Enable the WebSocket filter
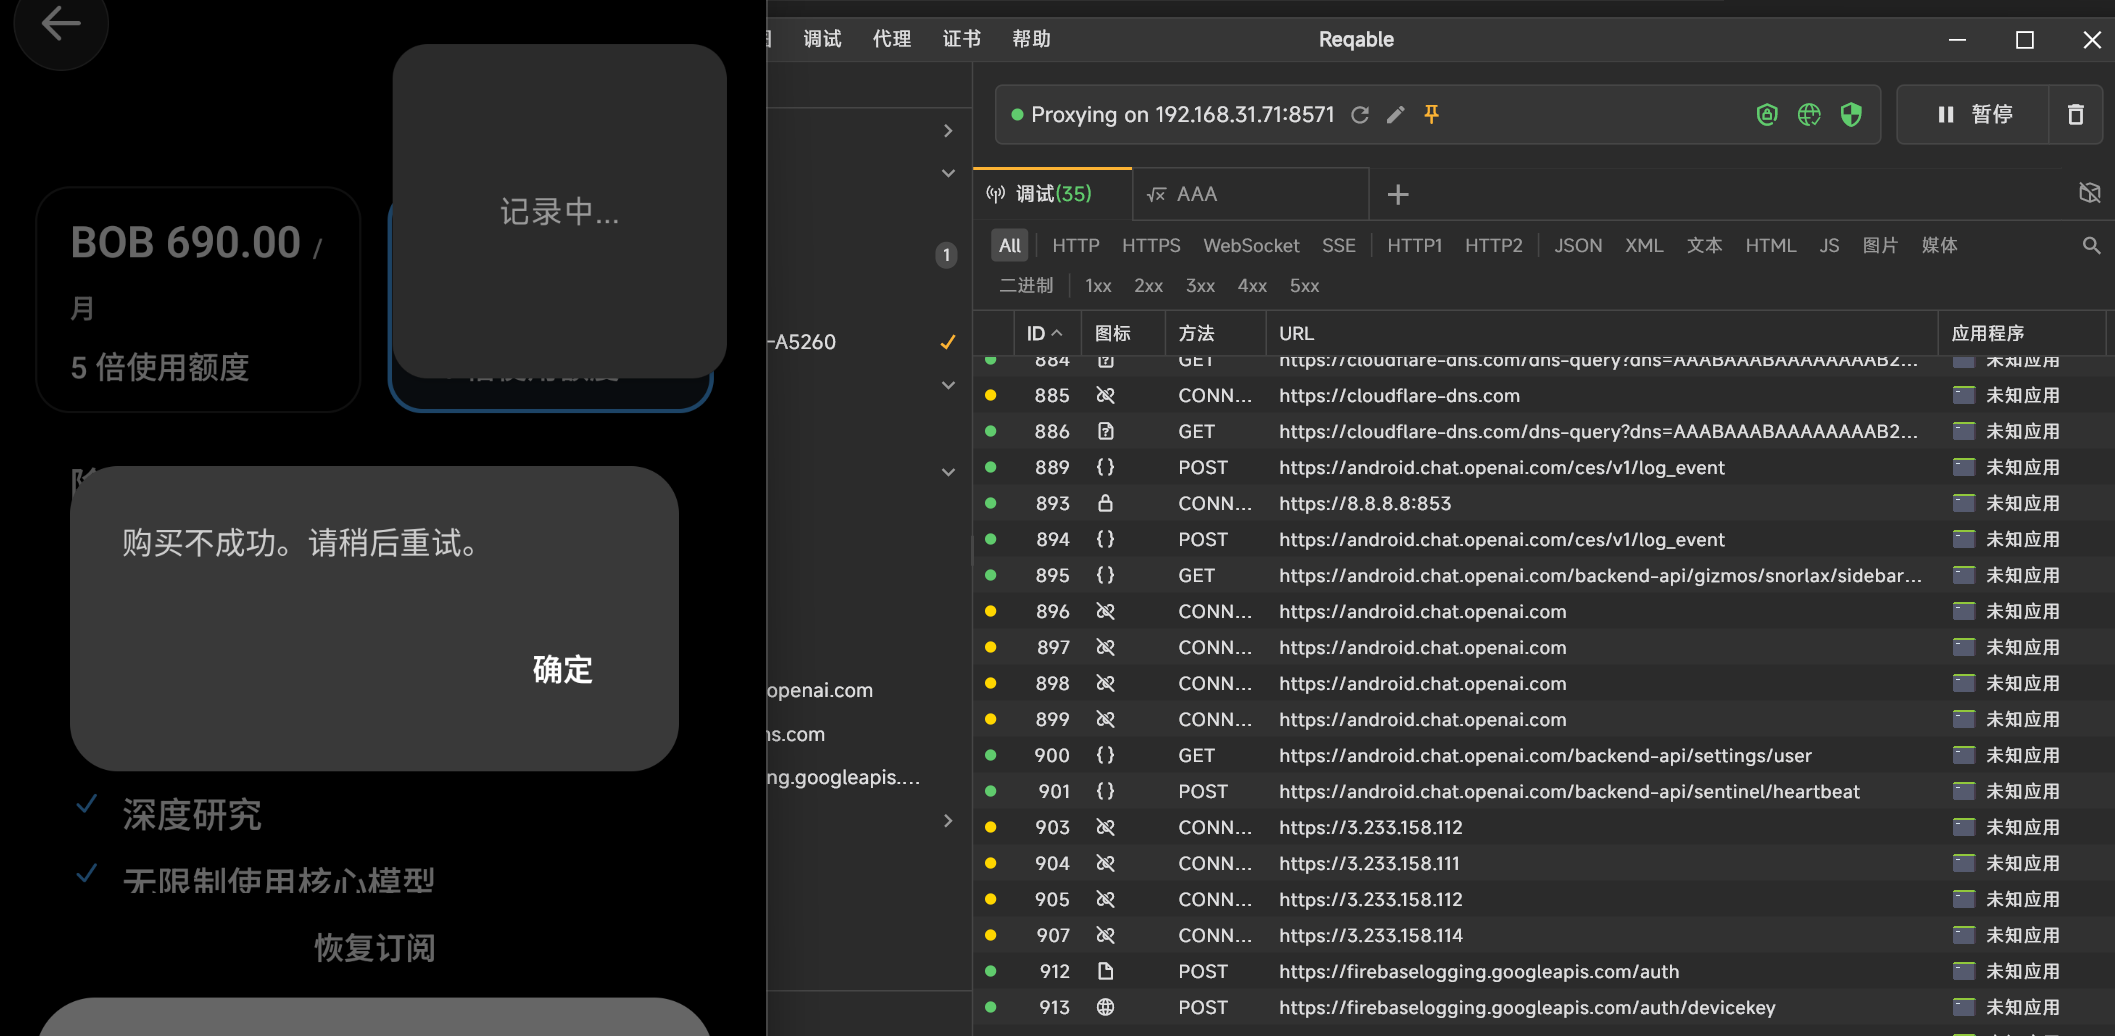This screenshot has height=1036, width=2115. tap(1251, 246)
